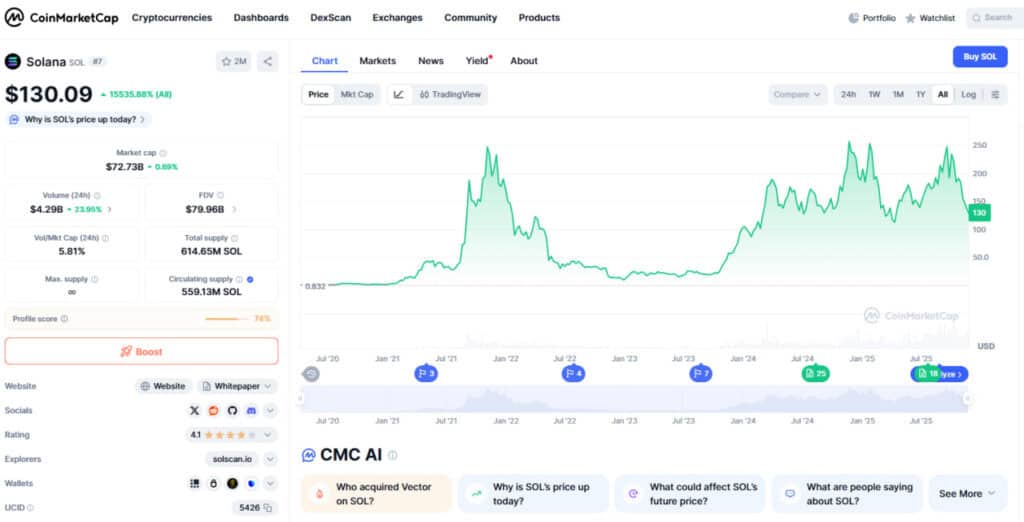Copy the UCID 5426 value
This screenshot has width=1024, height=522.
click(x=268, y=508)
